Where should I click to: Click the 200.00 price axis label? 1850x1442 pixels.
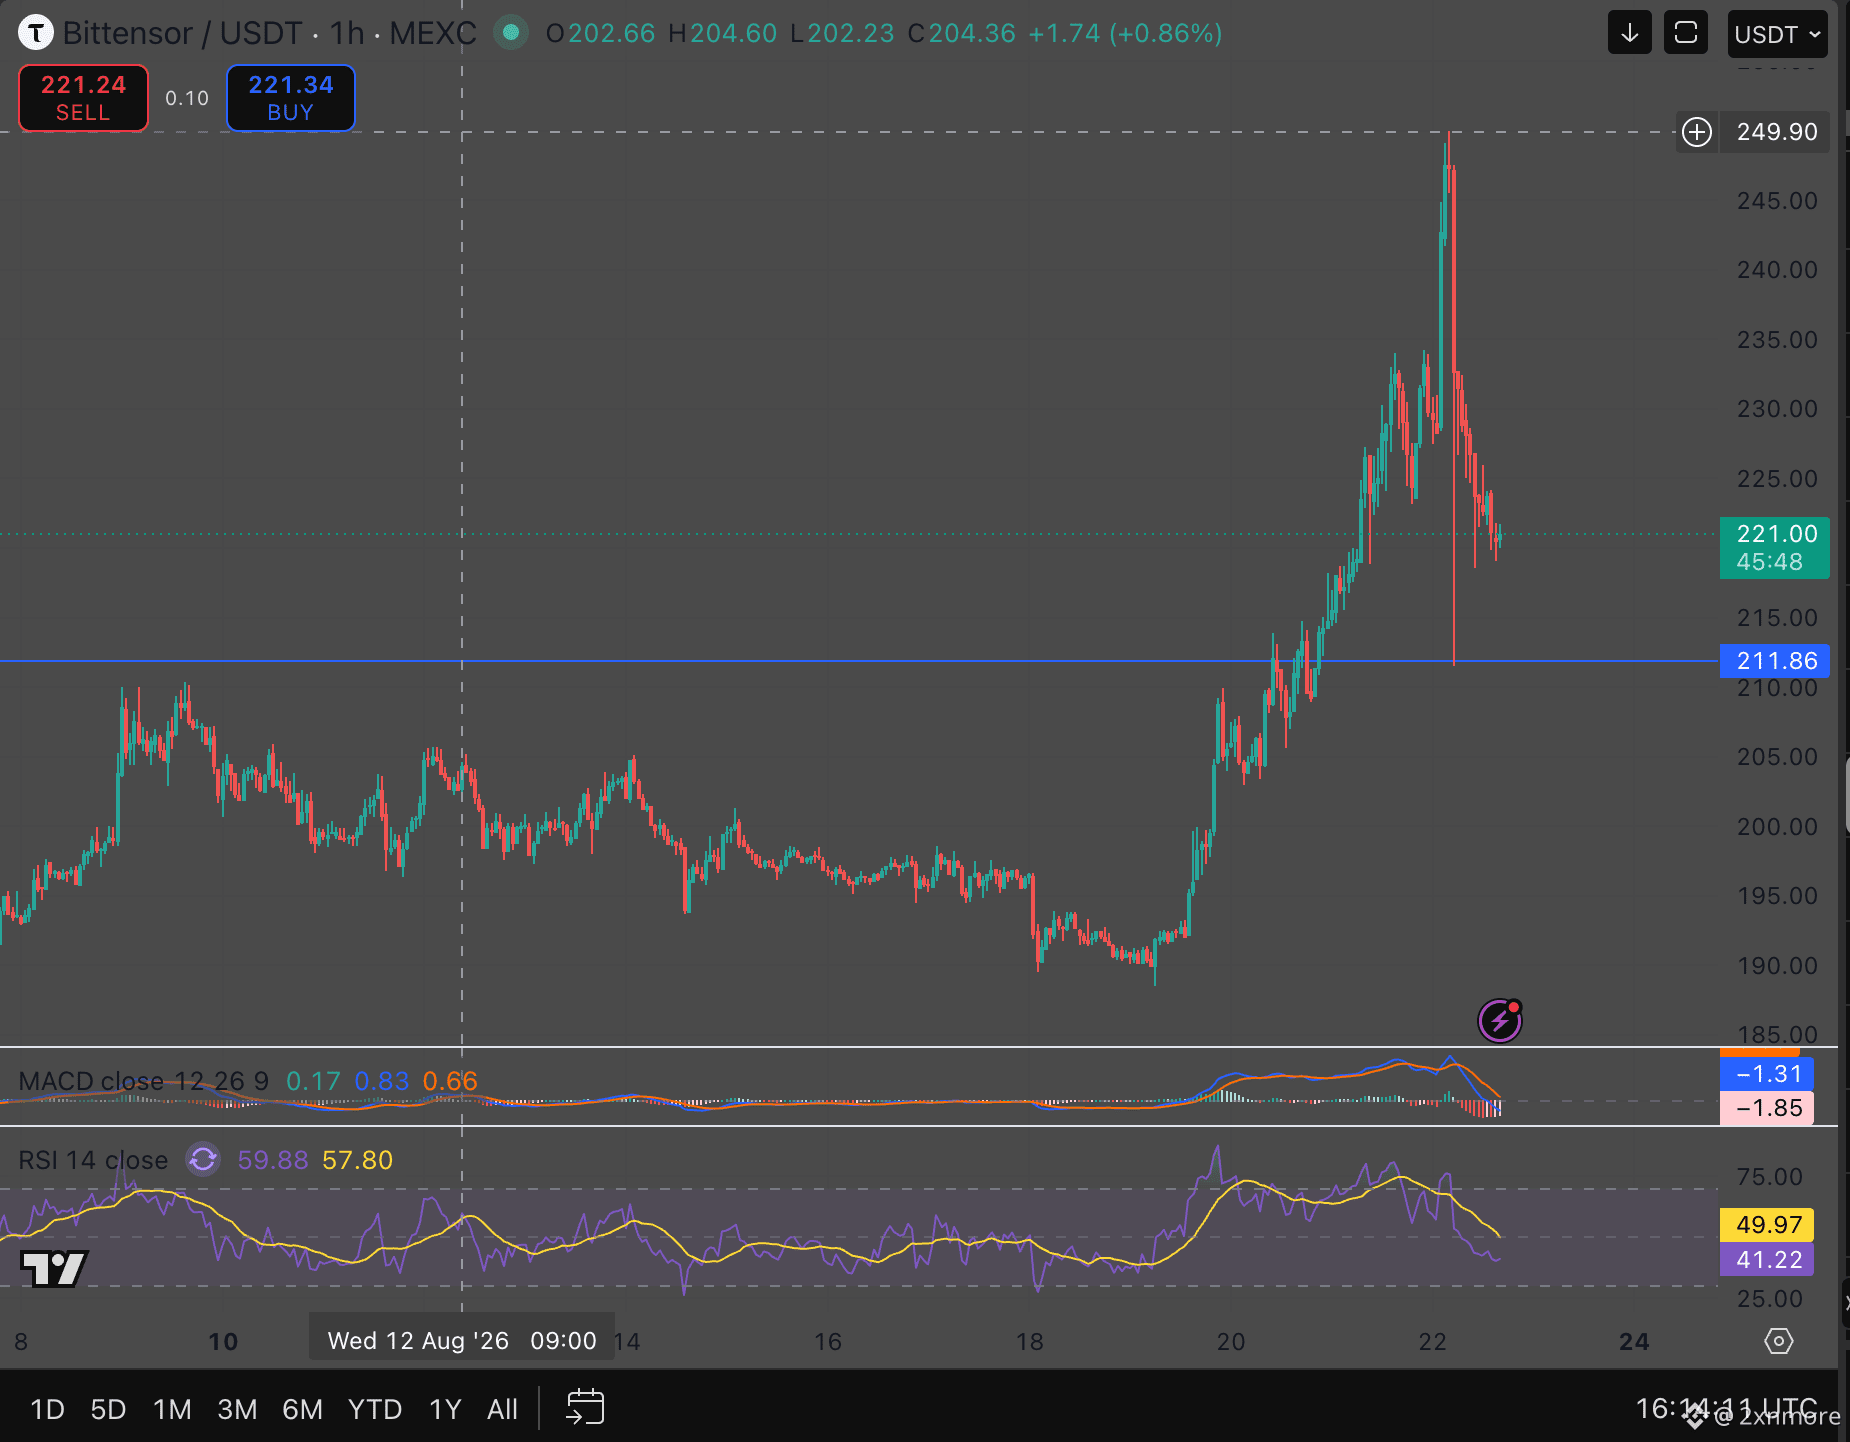(x=1777, y=827)
